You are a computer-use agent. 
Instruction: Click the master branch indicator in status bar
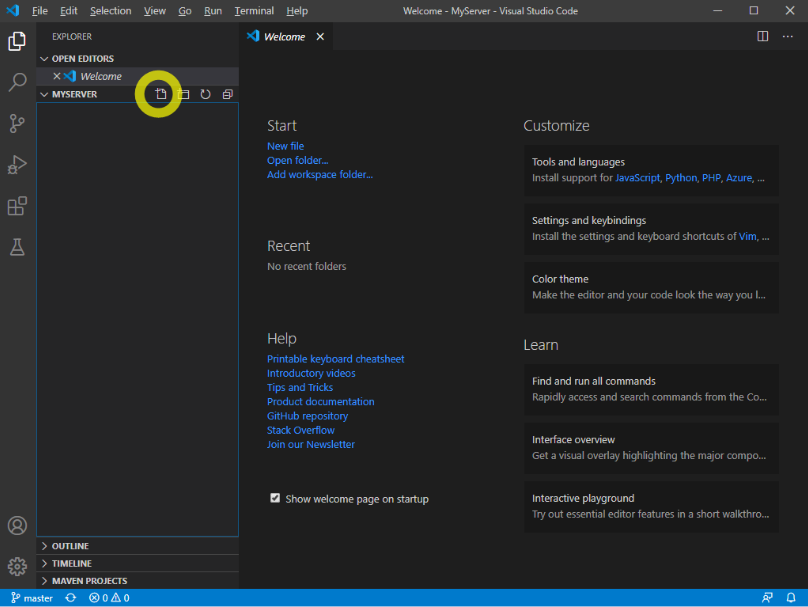32,598
